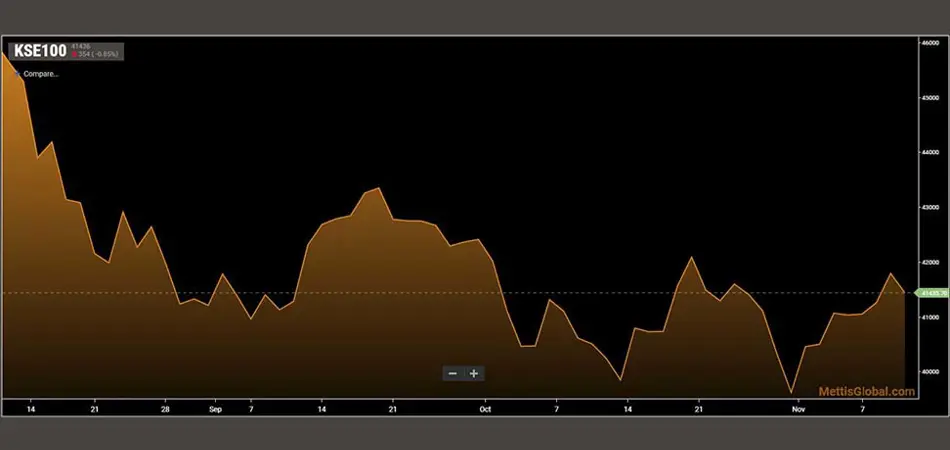950x450 pixels.
Task: Click the Sep label on the date axis
Action: pos(216,408)
